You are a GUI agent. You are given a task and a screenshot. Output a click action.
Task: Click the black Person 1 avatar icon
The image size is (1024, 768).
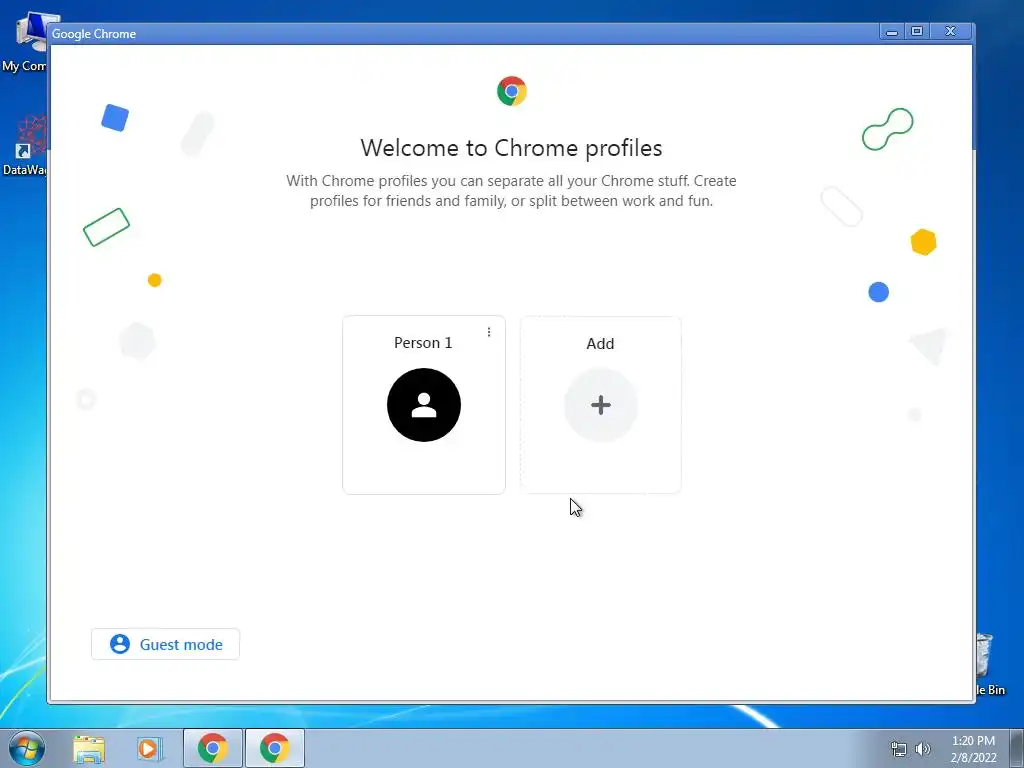coord(424,405)
